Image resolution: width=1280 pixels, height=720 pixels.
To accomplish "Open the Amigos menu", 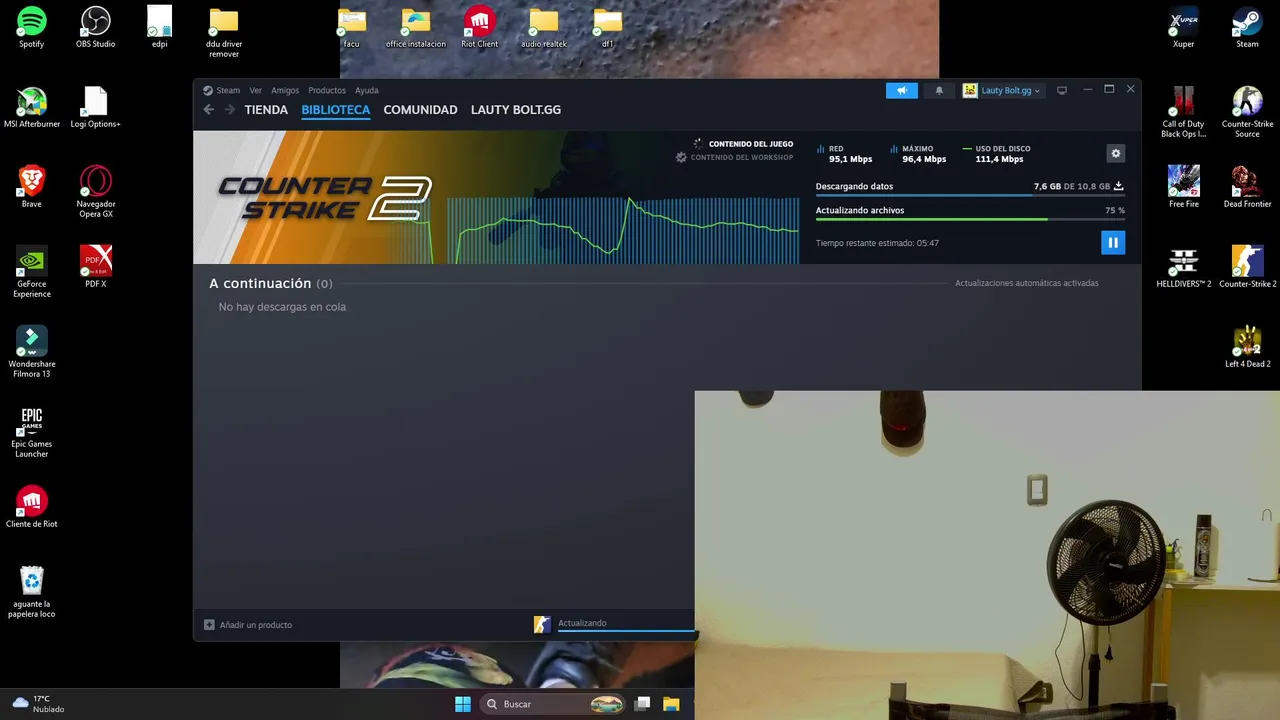I will tap(285, 90).
